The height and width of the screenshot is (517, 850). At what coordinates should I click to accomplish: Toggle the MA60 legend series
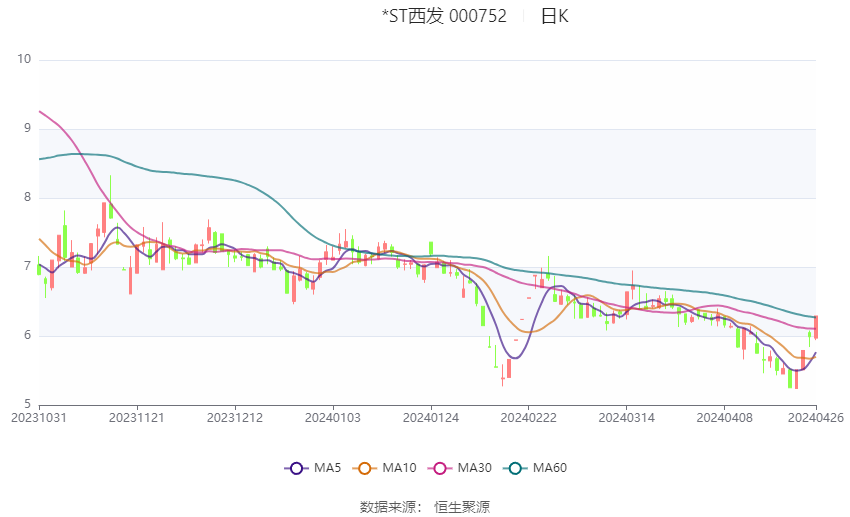[x=535, y=468]
